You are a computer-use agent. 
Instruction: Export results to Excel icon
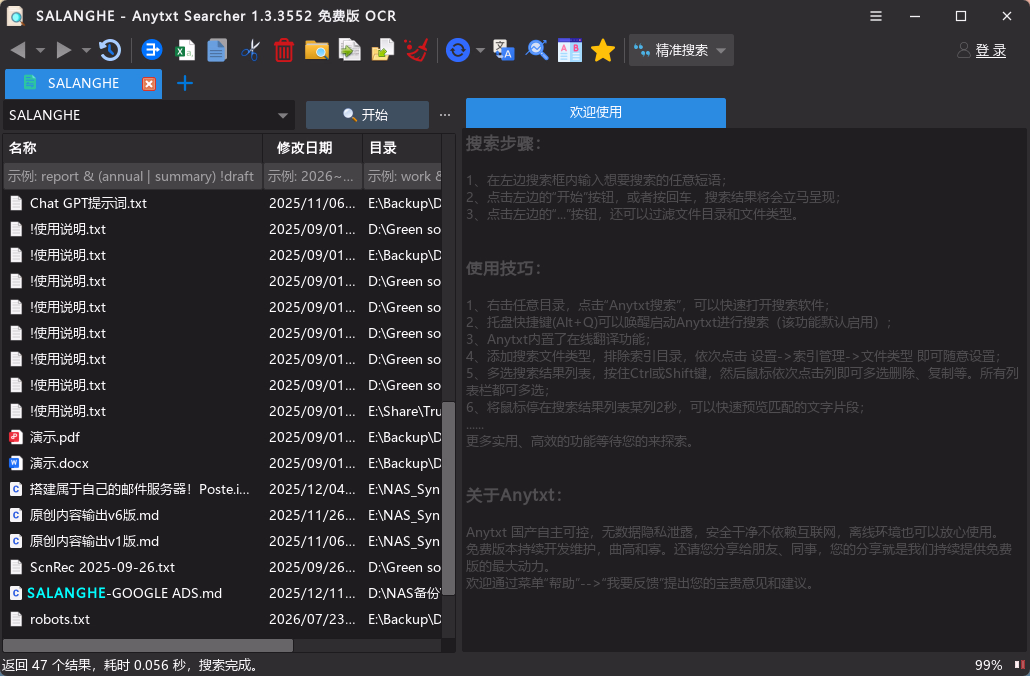(185, 50)
